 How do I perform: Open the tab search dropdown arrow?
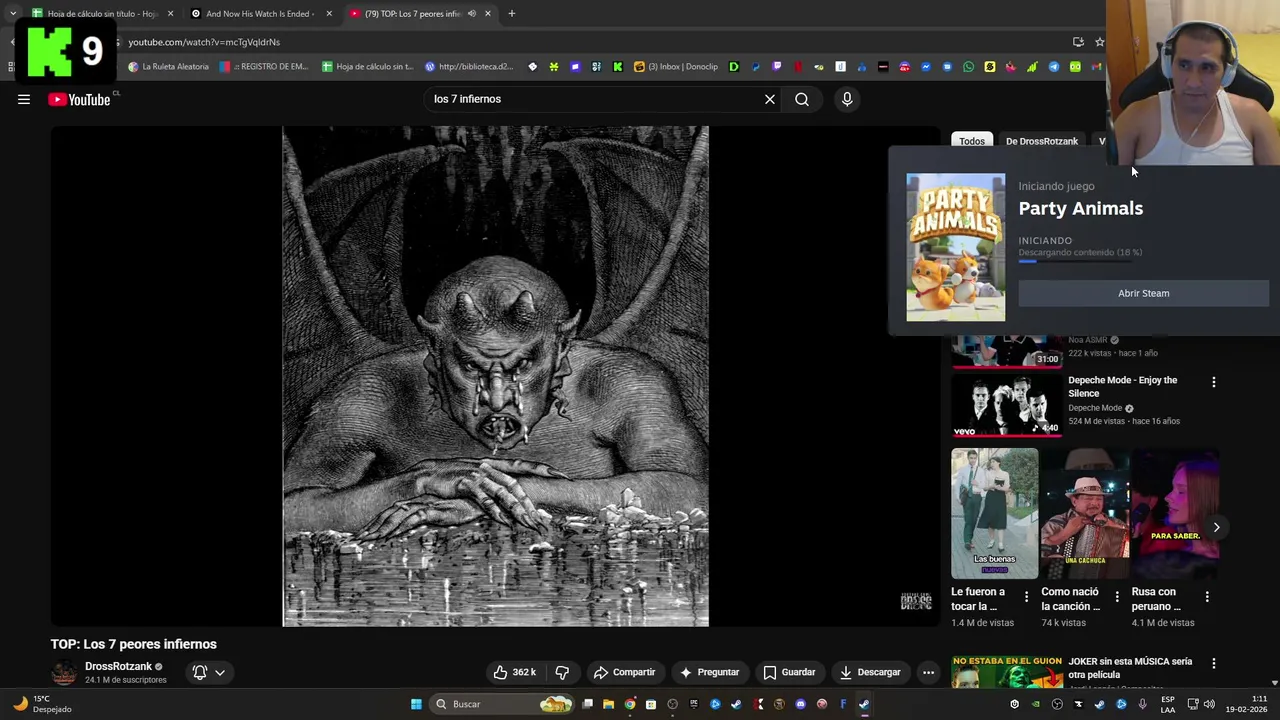coord(12,14)
